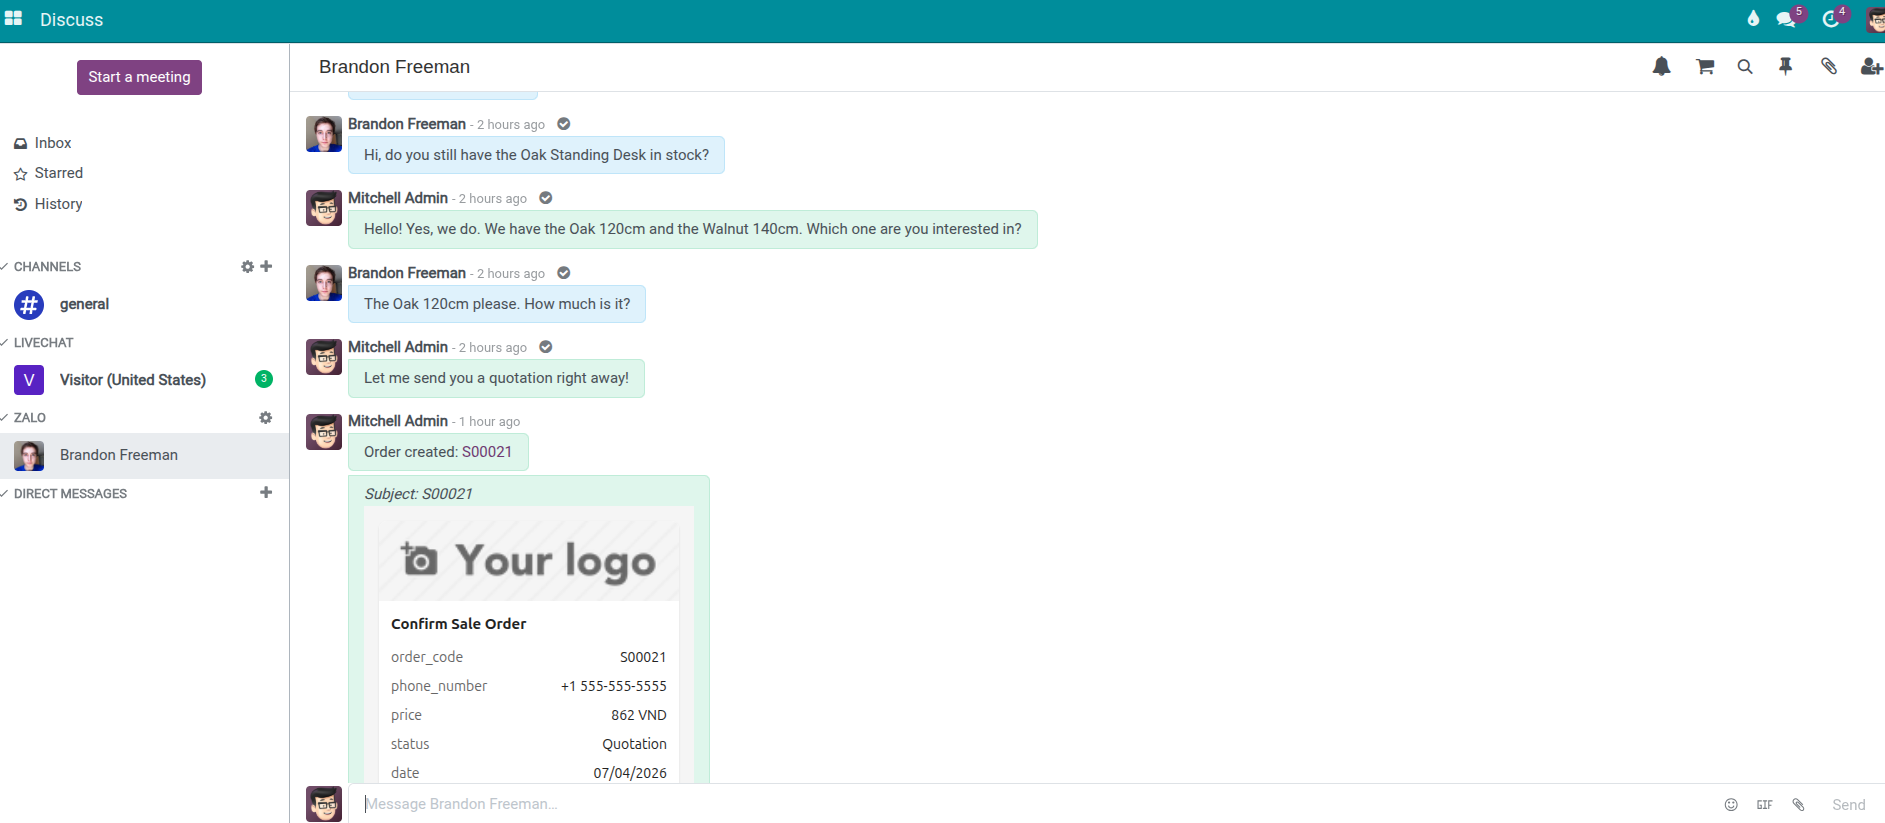Open the conversations icon with badge 5
This screenshot has height=823, width=1885.
coord(1786,19)
